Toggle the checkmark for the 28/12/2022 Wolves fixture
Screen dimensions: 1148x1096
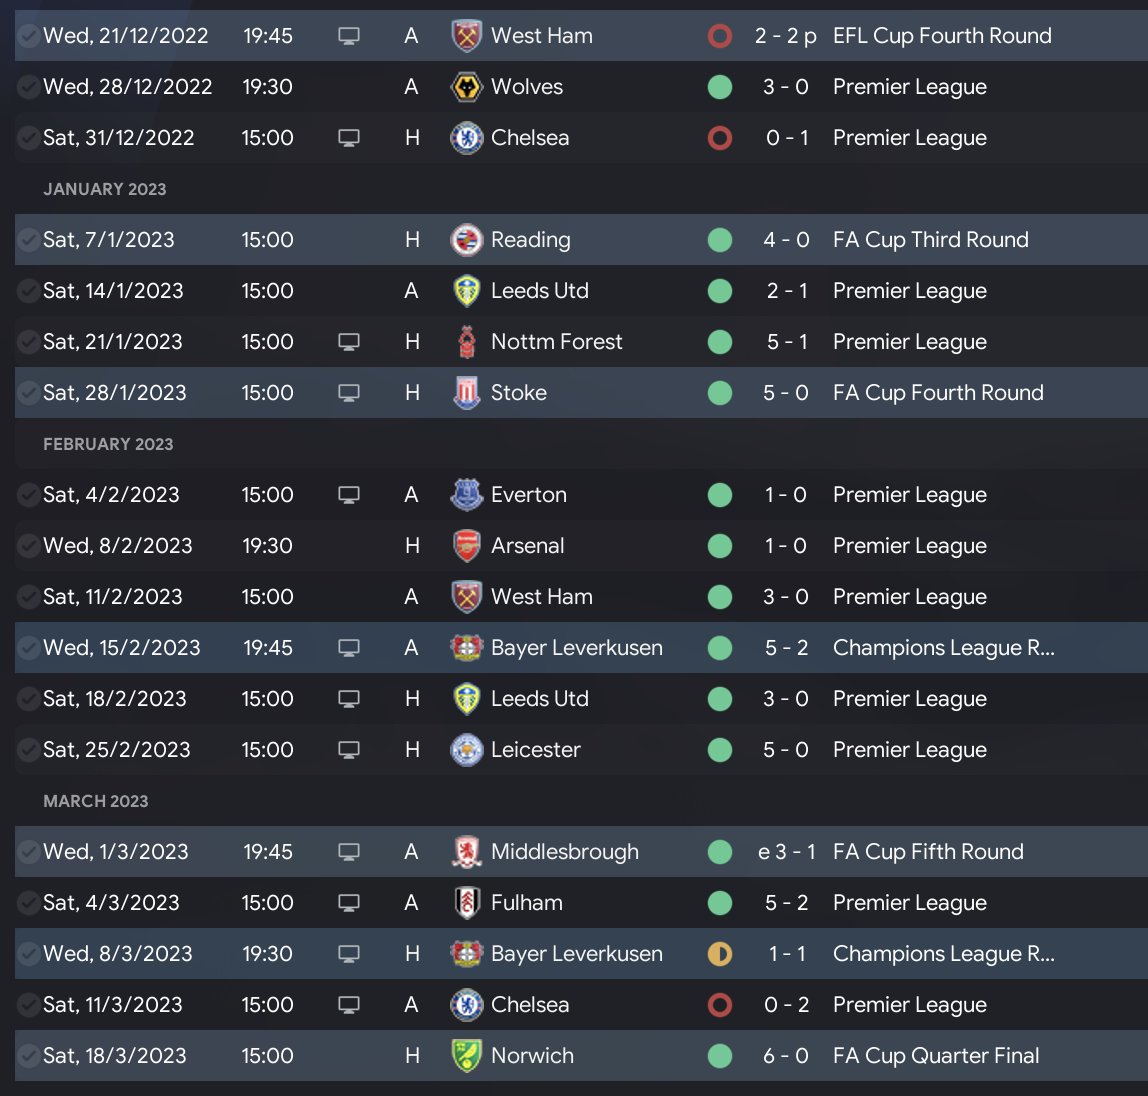coord(29,87)
